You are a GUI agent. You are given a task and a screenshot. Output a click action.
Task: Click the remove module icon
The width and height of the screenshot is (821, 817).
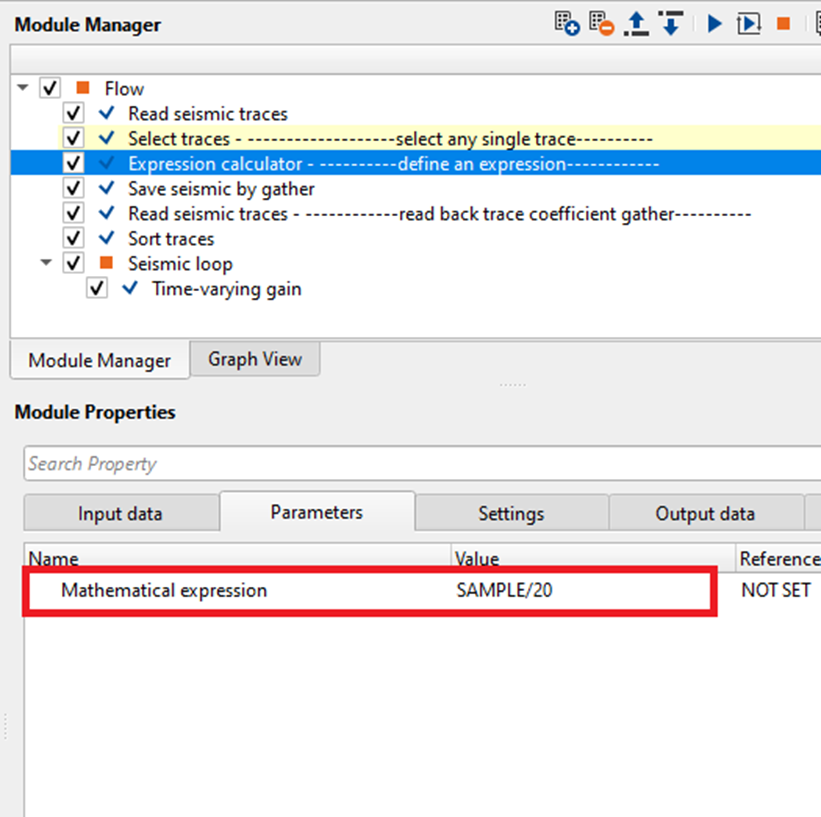[601, 24]
